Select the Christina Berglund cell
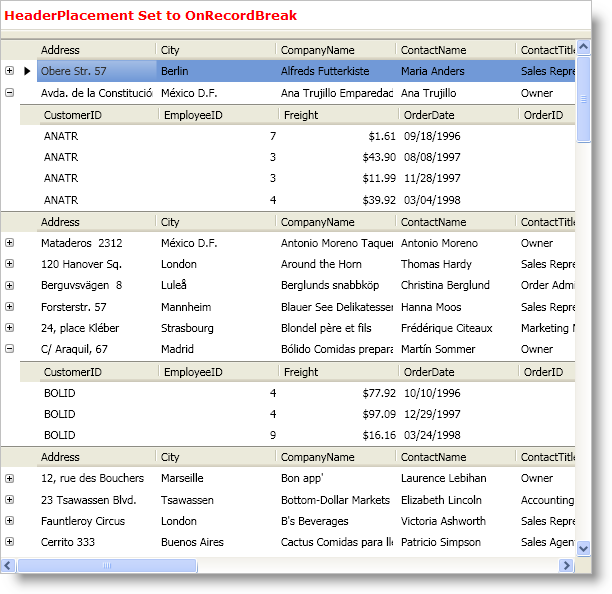The height and width of the screenshot is (594, 612). tap(456, 285)
